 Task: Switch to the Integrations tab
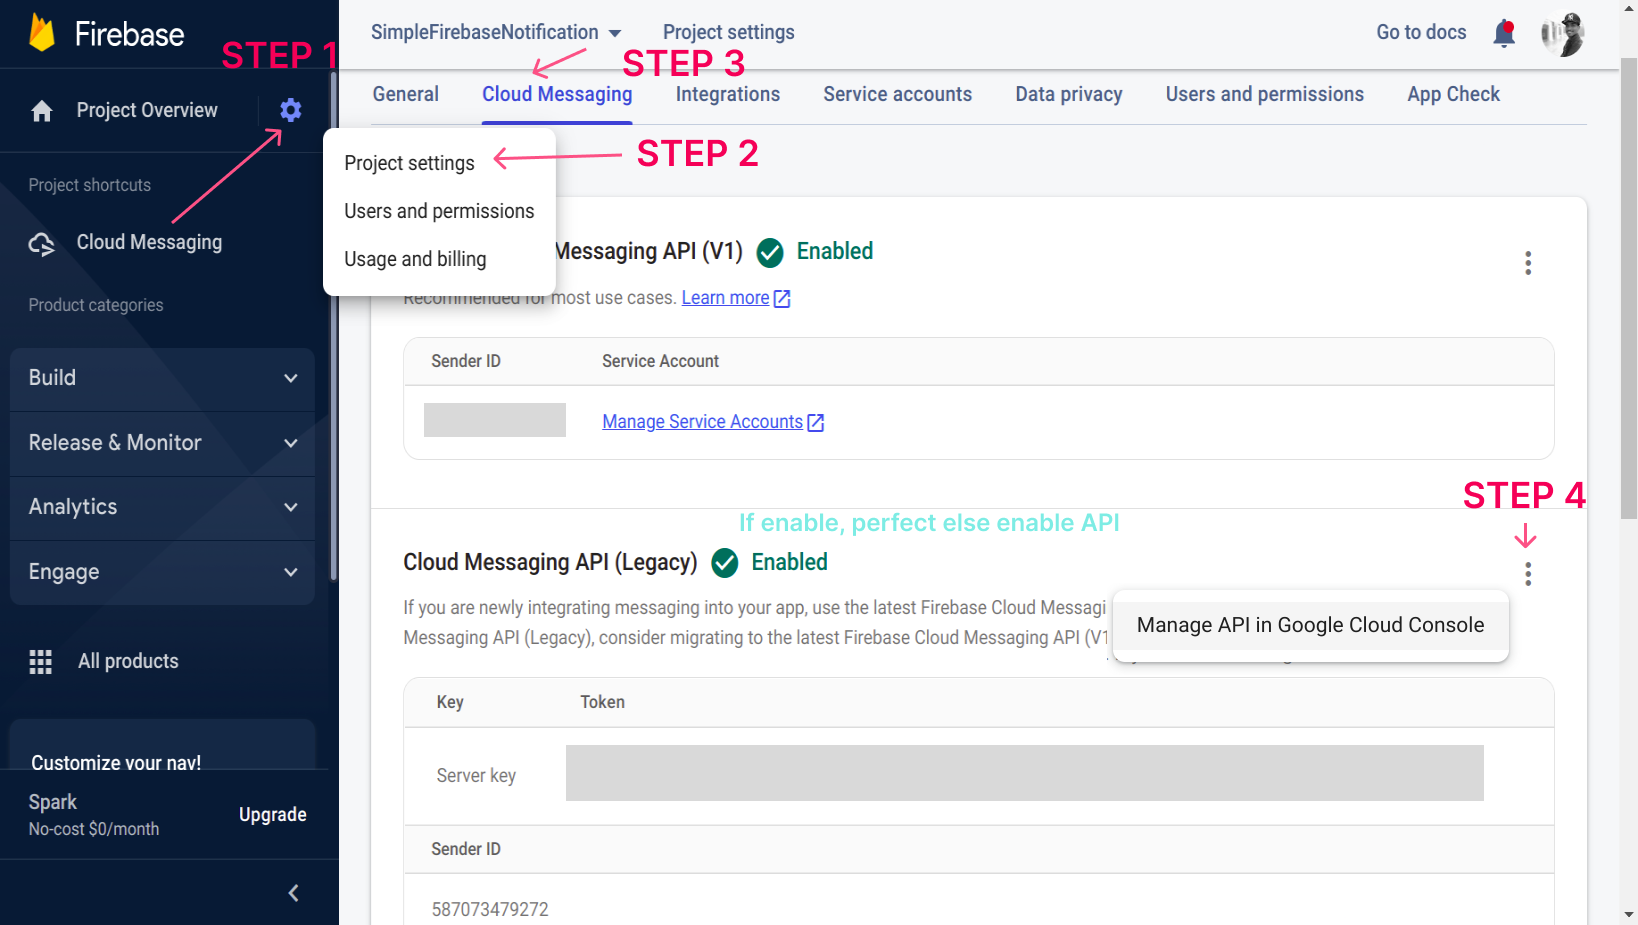pyautogui.click(x=728, y=94)
